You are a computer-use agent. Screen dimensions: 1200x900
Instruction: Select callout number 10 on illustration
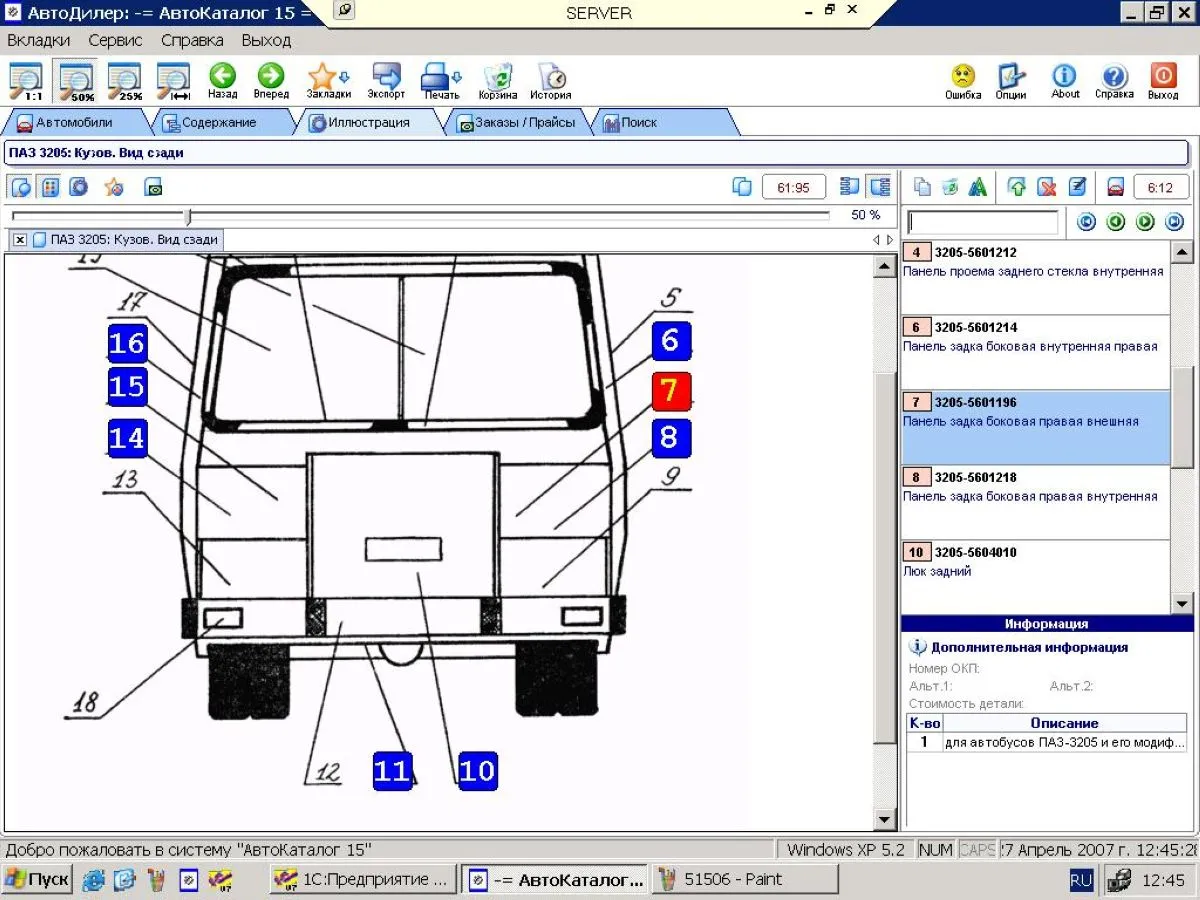[477, 771]
